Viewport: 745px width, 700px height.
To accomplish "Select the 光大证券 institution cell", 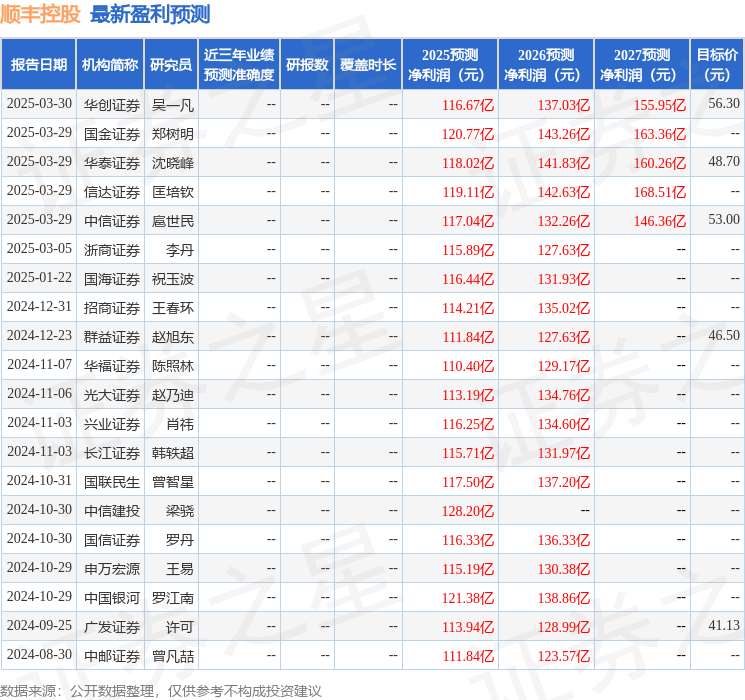I will (x=112, y=394).
